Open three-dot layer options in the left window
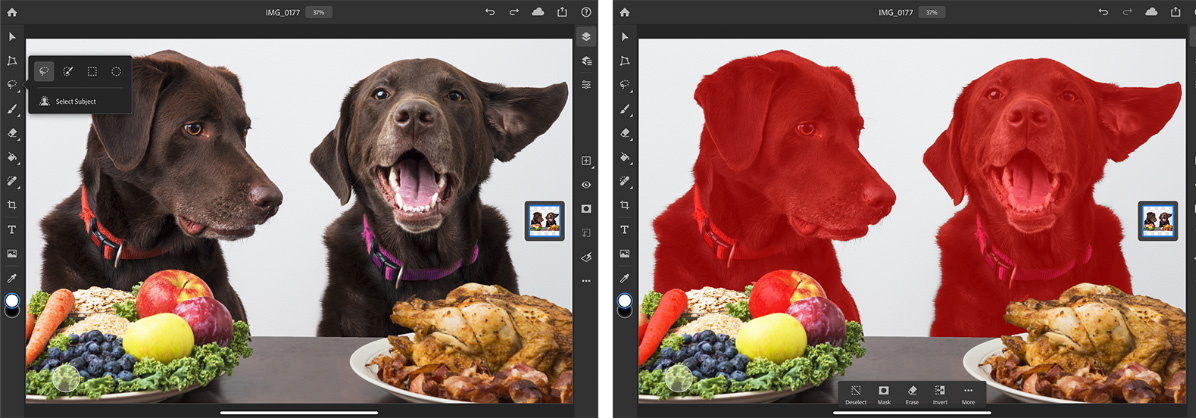This screenshot has width=1196, height=419. tap(586, 281)
